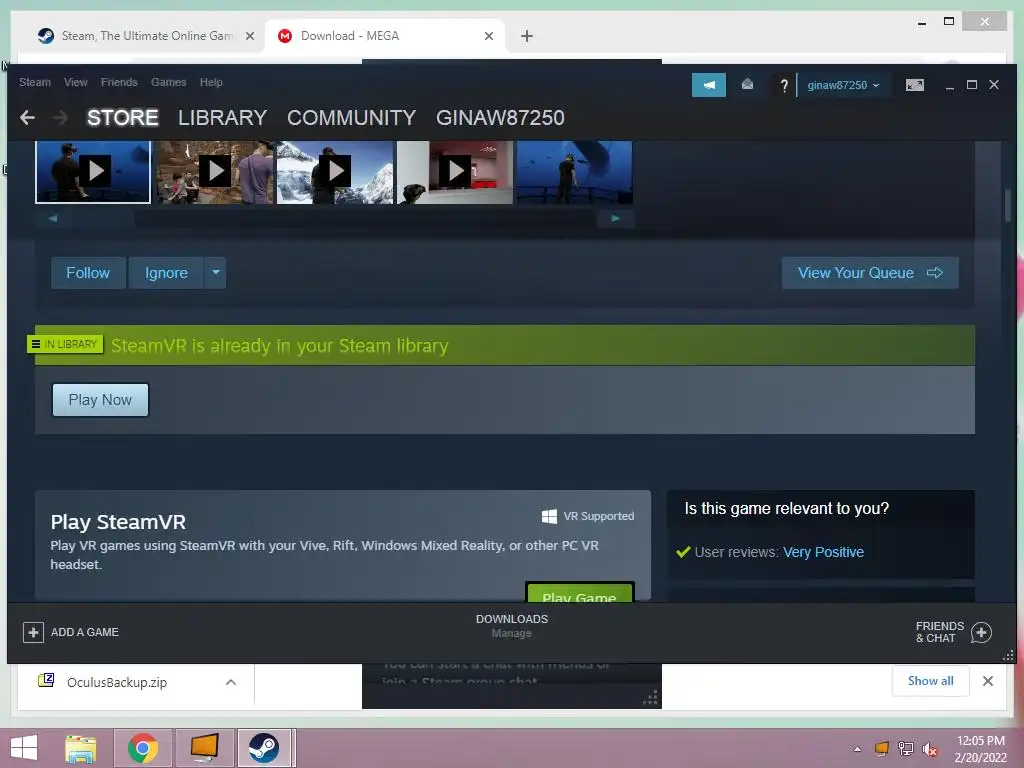Click the green Play Game button

[x=579, y=593]
